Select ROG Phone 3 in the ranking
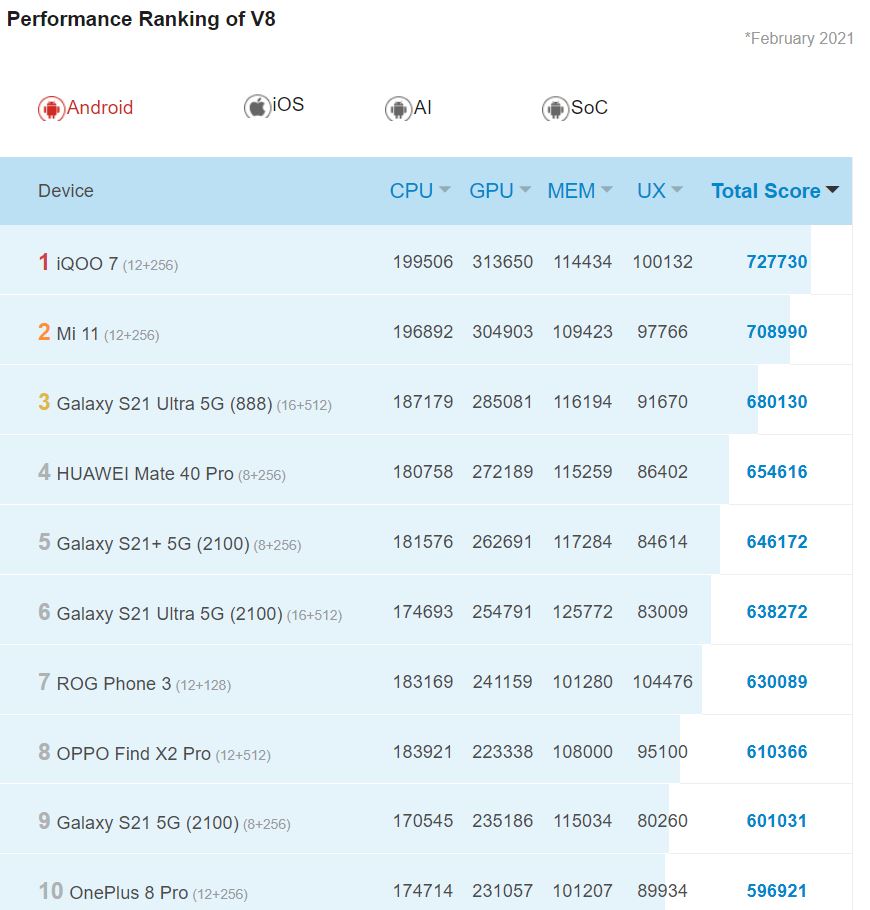Viewport: 870px width, 910px height. point(113,684)
